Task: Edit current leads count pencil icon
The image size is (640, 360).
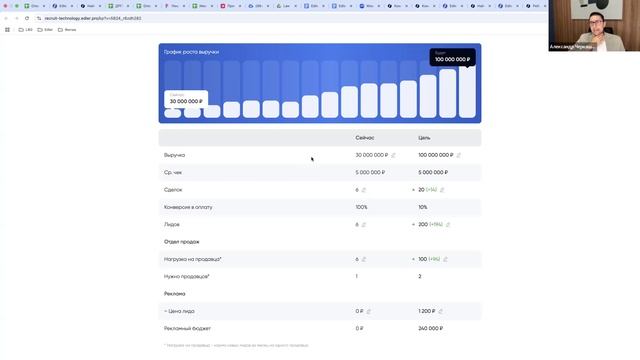Action: 364,224
